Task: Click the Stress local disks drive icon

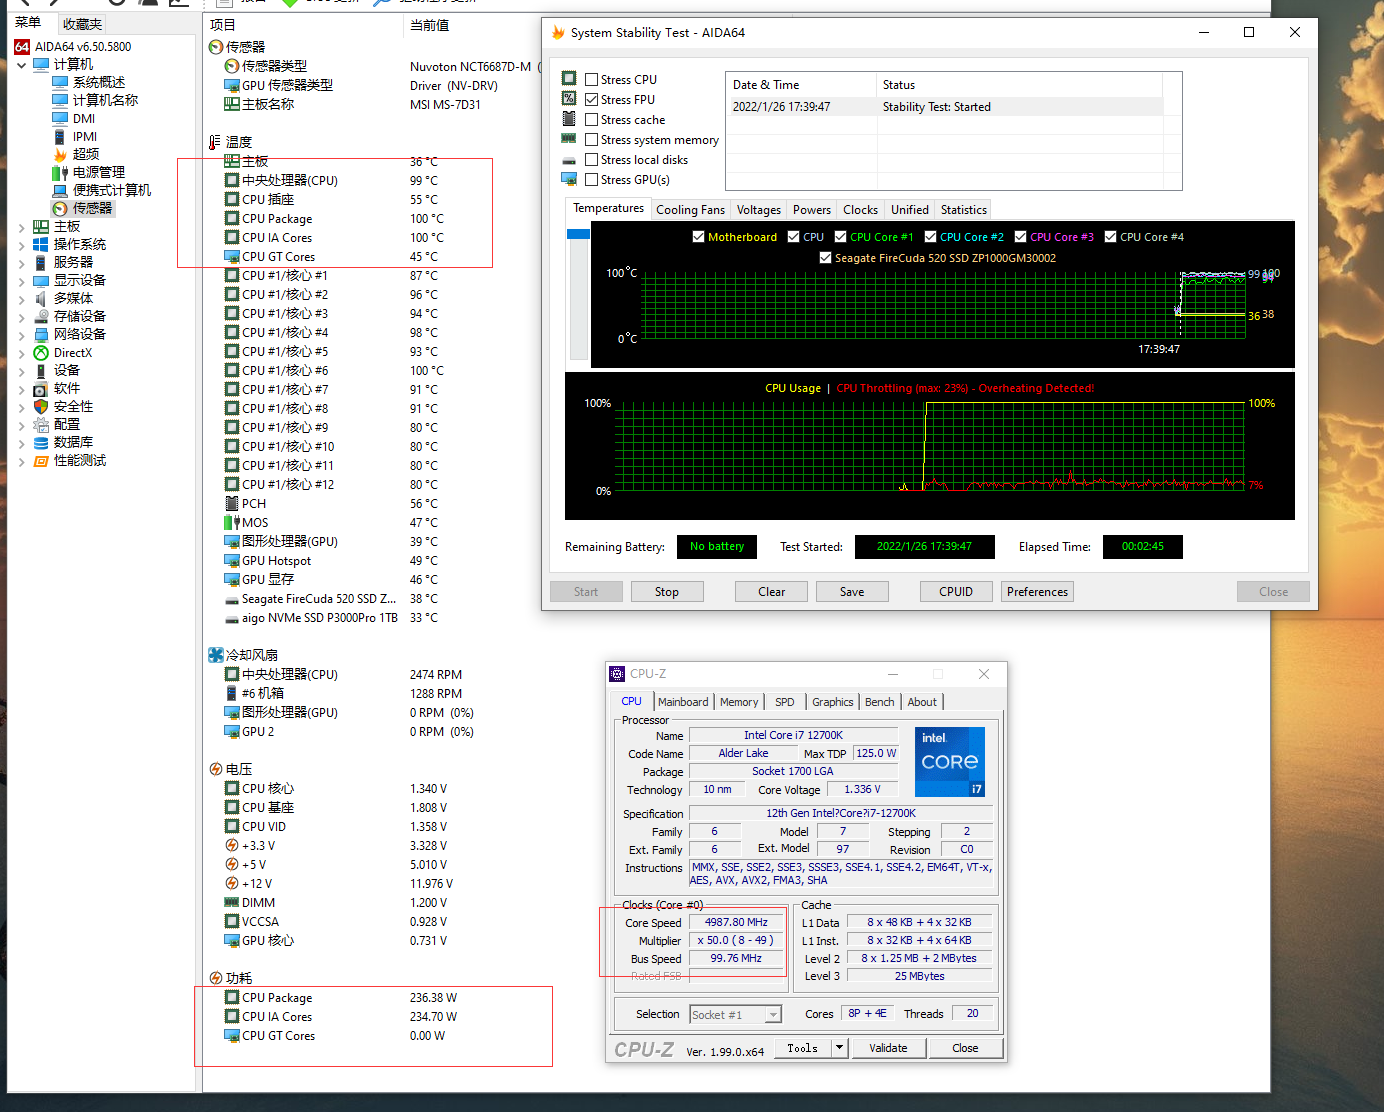Action: 569,160
